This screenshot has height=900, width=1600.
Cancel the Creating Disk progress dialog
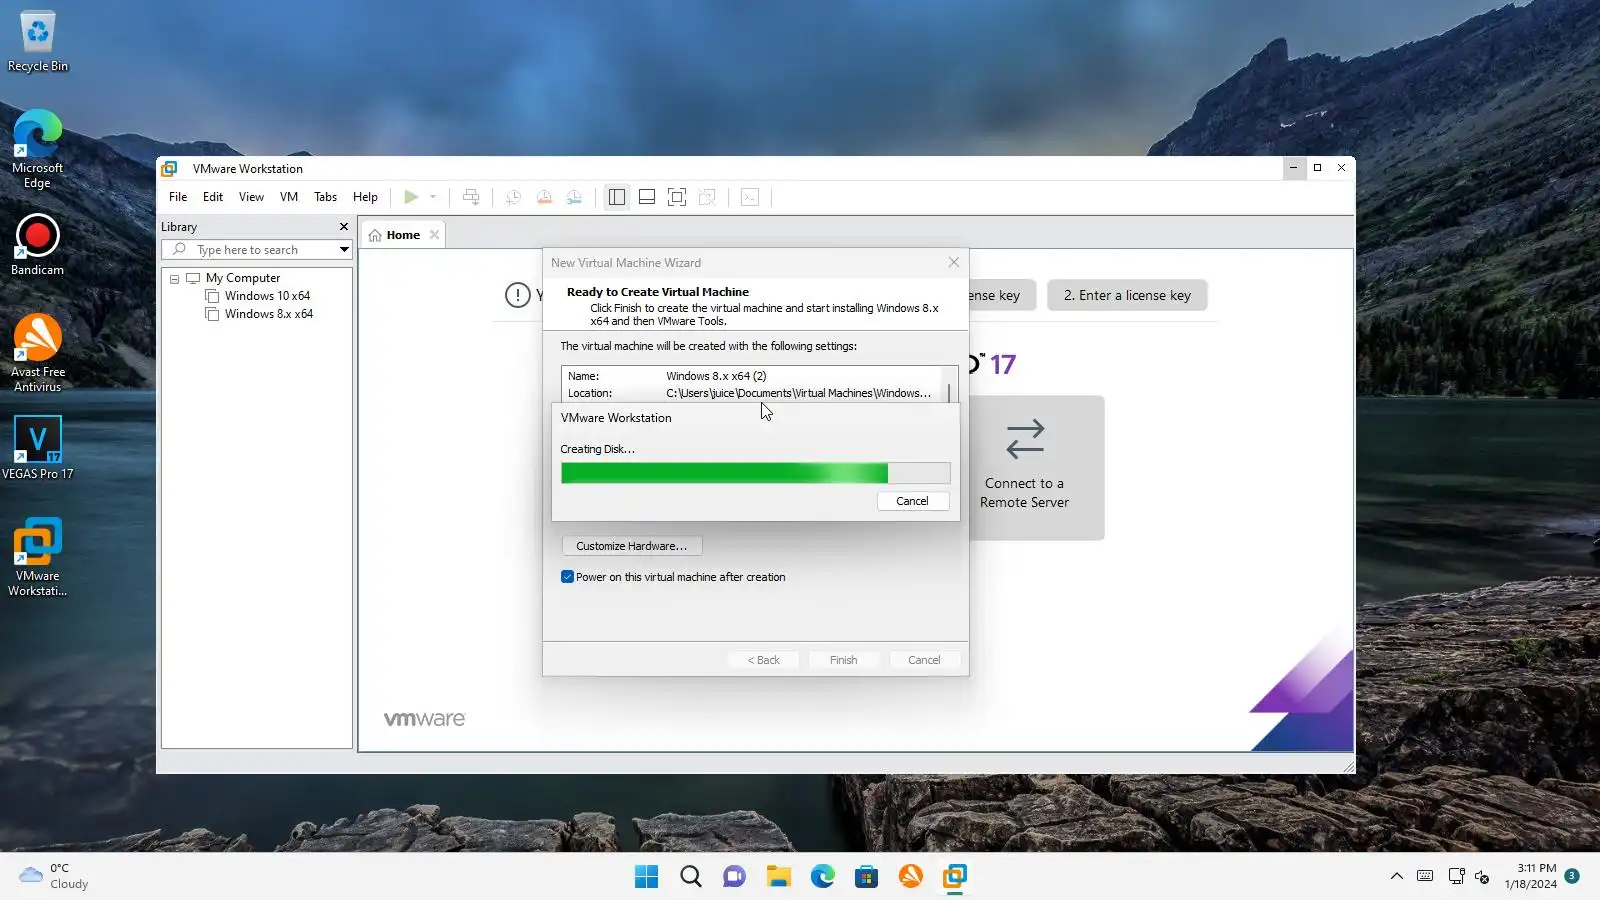[x=912, y=501]
